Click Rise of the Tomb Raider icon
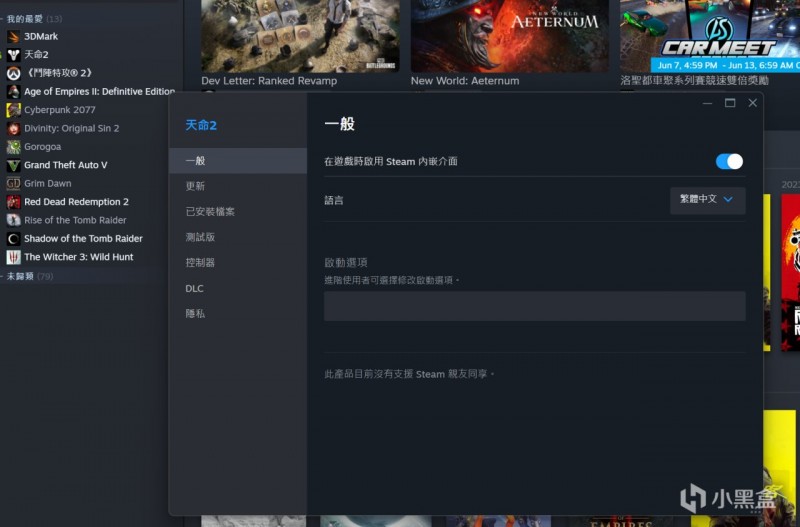The width and height of the screenshot is (800, 527). [x=13, y=220]
